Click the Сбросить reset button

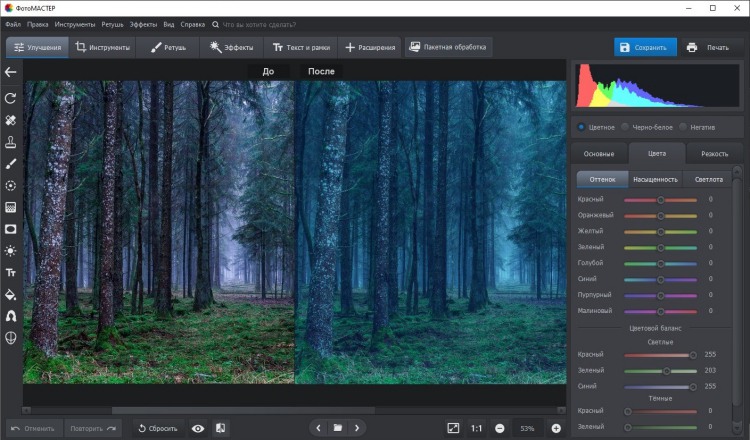[x=157, y=428]
